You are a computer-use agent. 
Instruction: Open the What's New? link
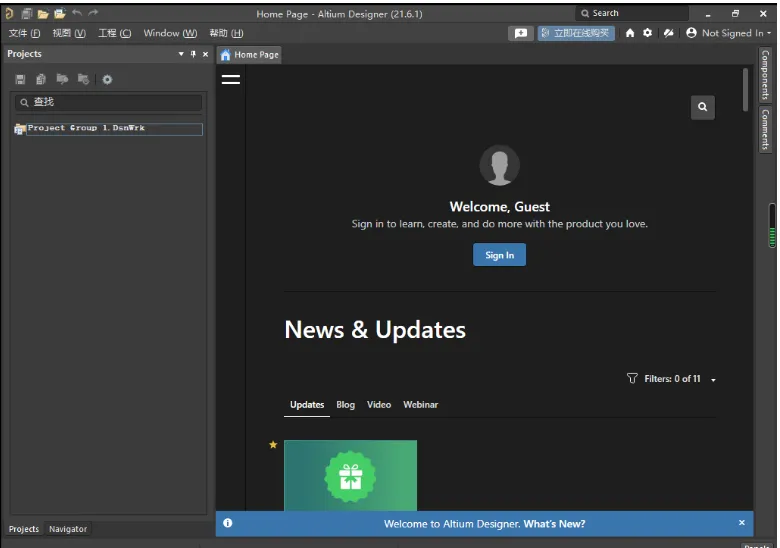coord(554,524)
